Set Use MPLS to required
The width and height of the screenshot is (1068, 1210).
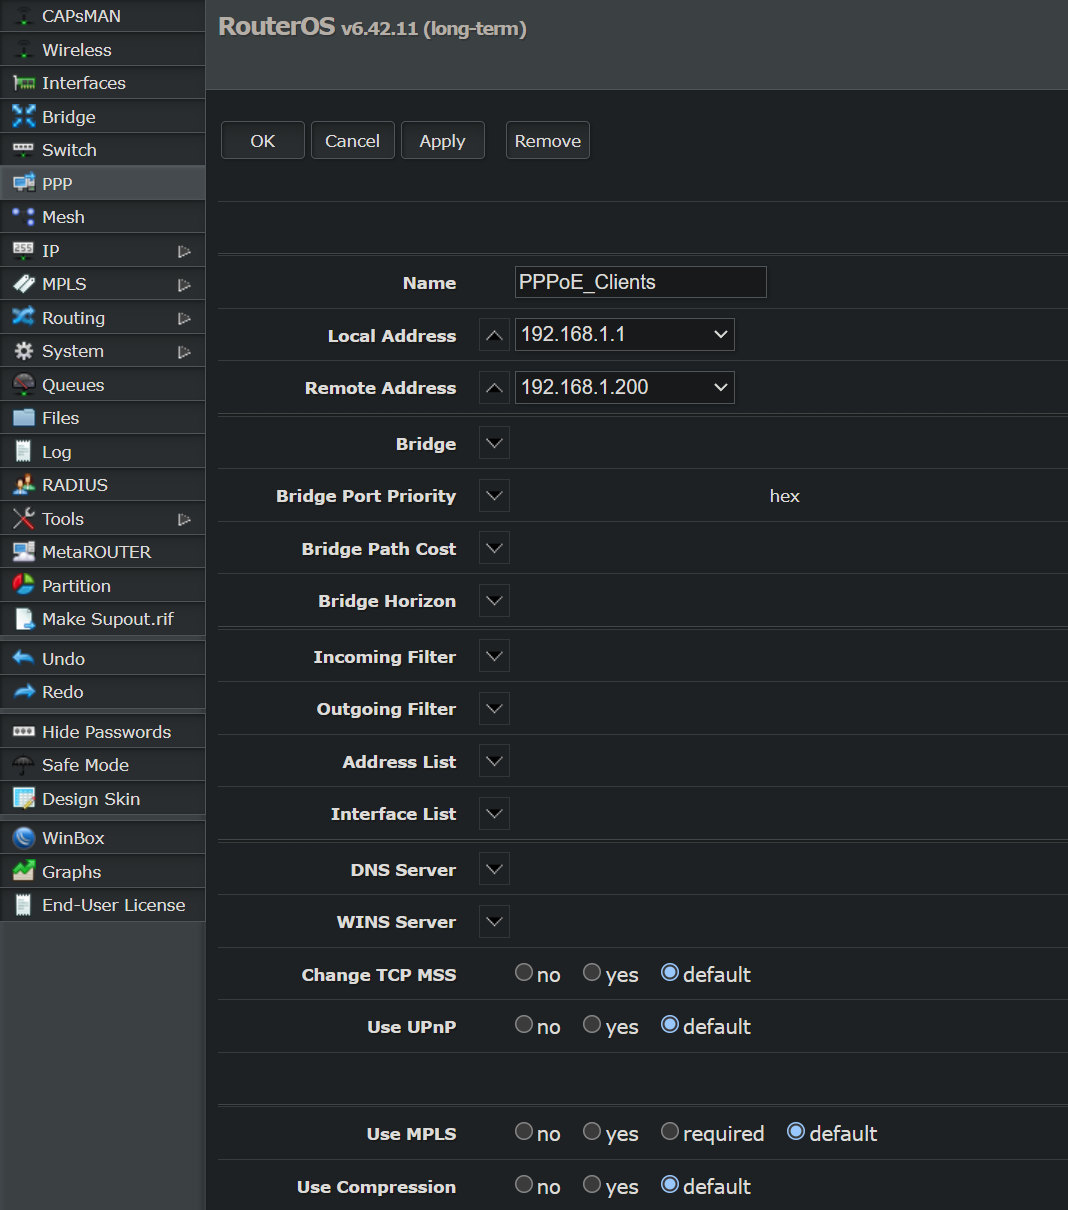[x=670, y=1131]
